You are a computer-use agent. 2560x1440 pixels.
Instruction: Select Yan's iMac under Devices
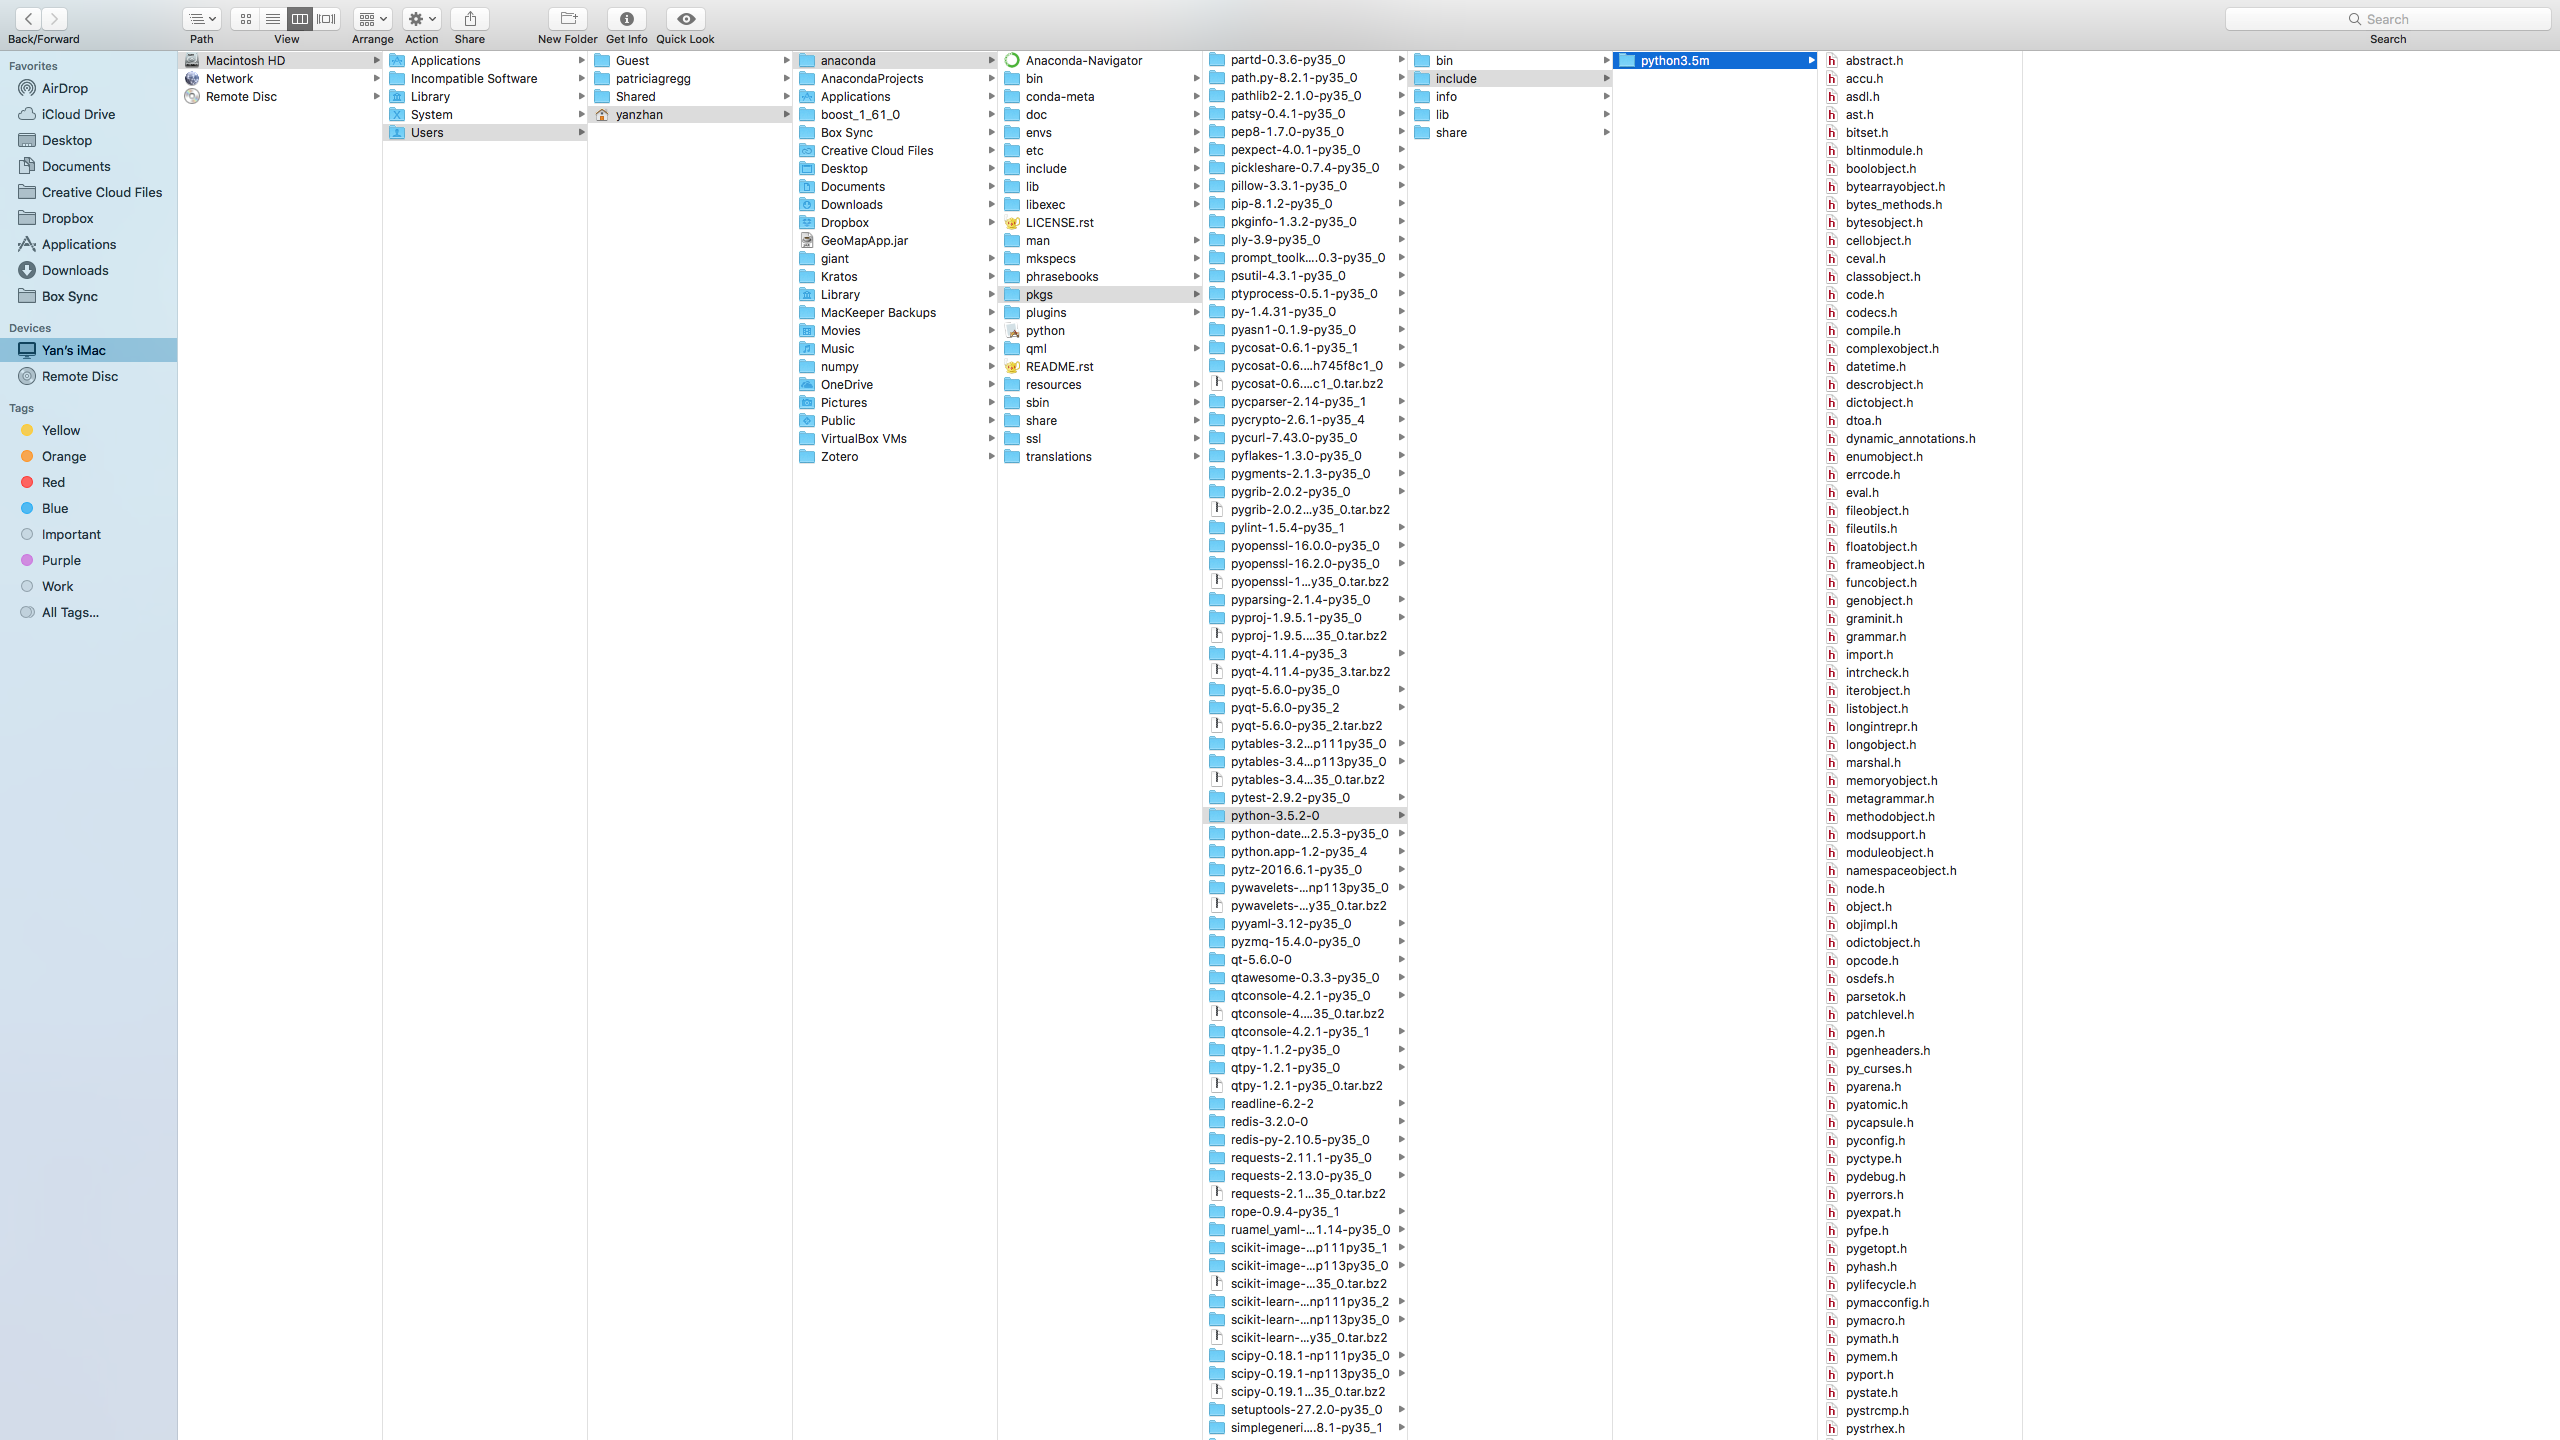pos(88,350)
